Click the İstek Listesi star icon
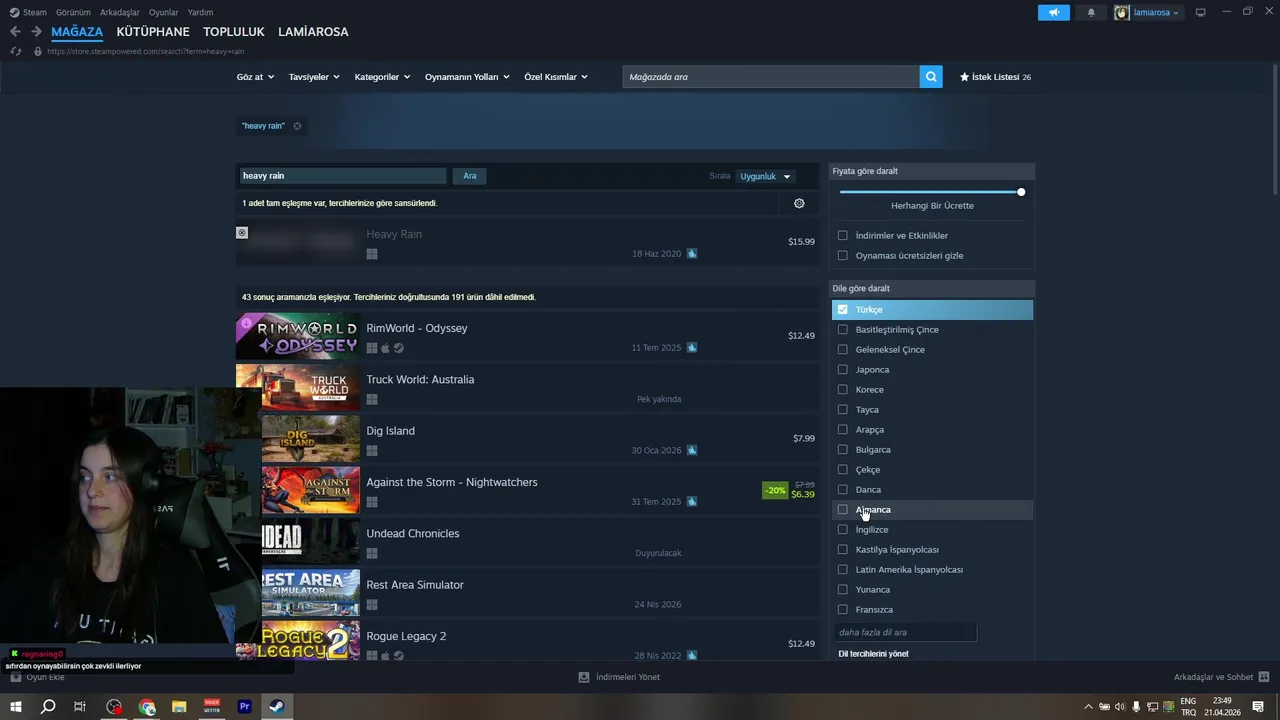1280x720 pixels. point(965,77)
